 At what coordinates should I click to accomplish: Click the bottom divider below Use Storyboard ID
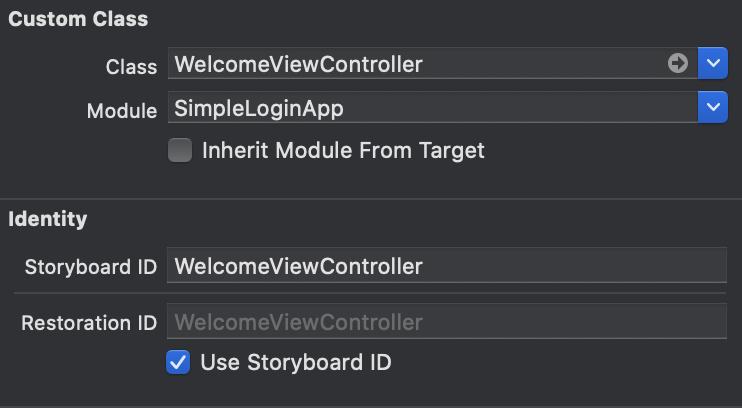click(371, 406)
